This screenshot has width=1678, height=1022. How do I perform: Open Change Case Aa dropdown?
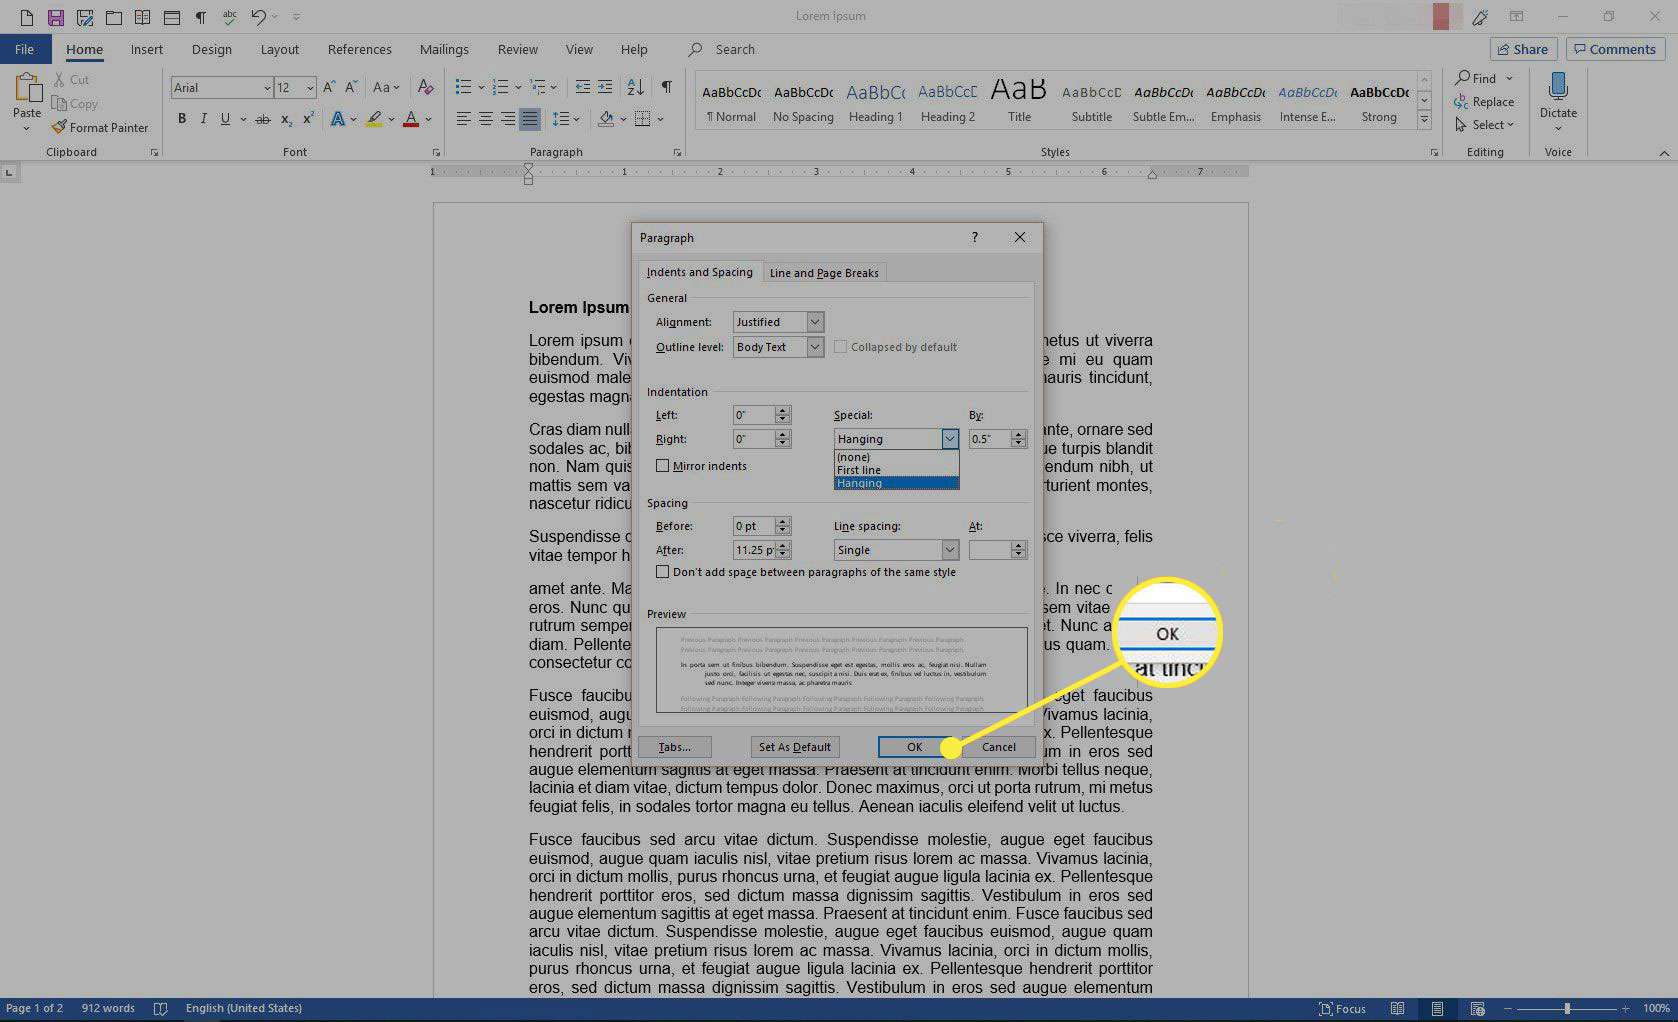(x=386, y=87)
